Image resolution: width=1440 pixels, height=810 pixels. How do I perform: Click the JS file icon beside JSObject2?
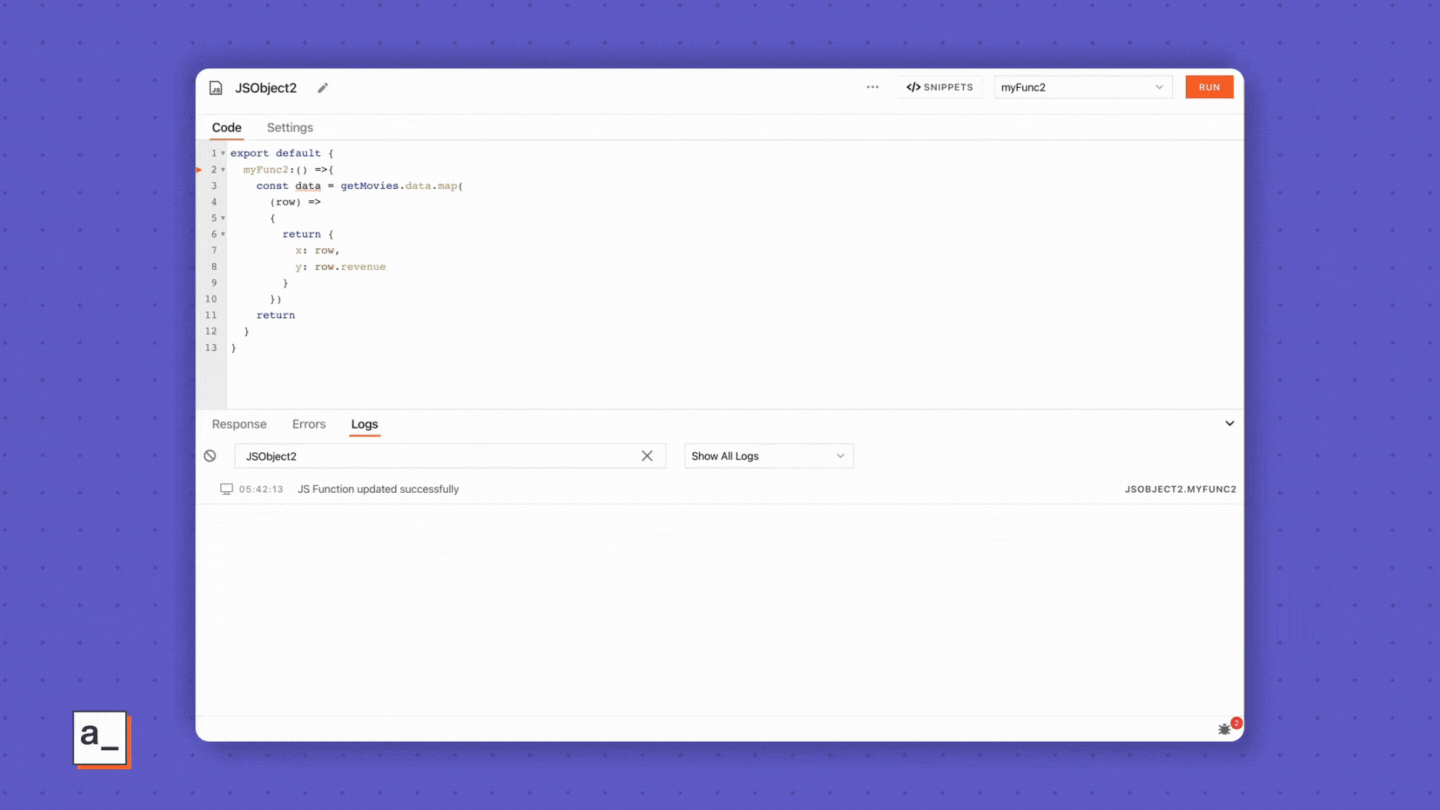(215, 88)
